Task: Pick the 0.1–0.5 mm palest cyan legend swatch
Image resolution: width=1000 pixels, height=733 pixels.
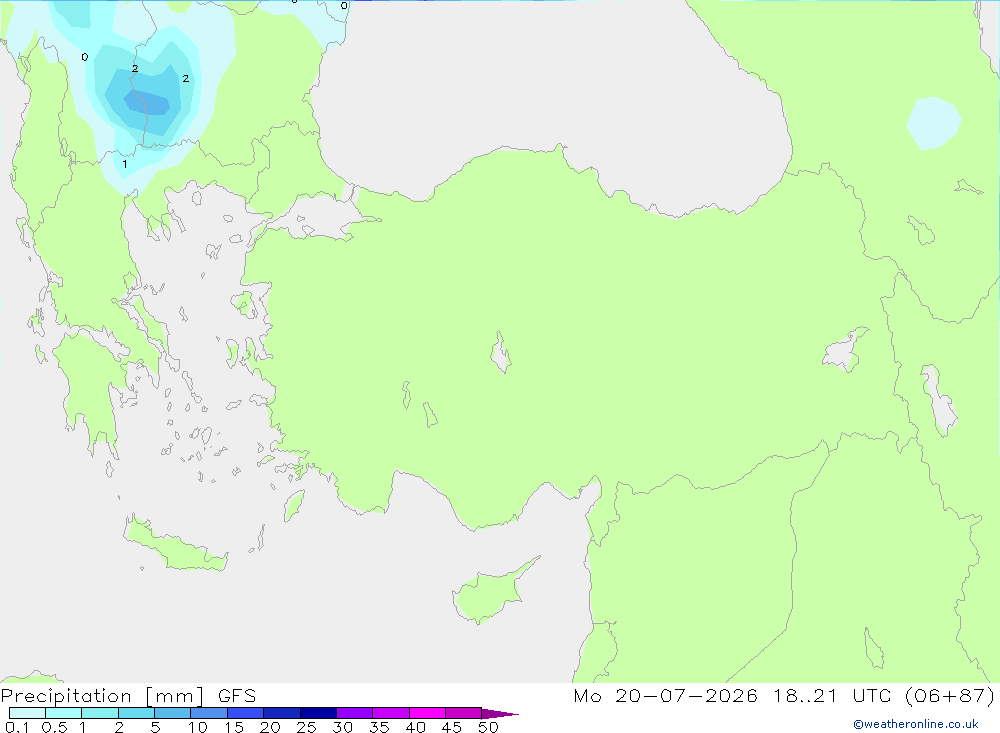Action: pos(27,713)
